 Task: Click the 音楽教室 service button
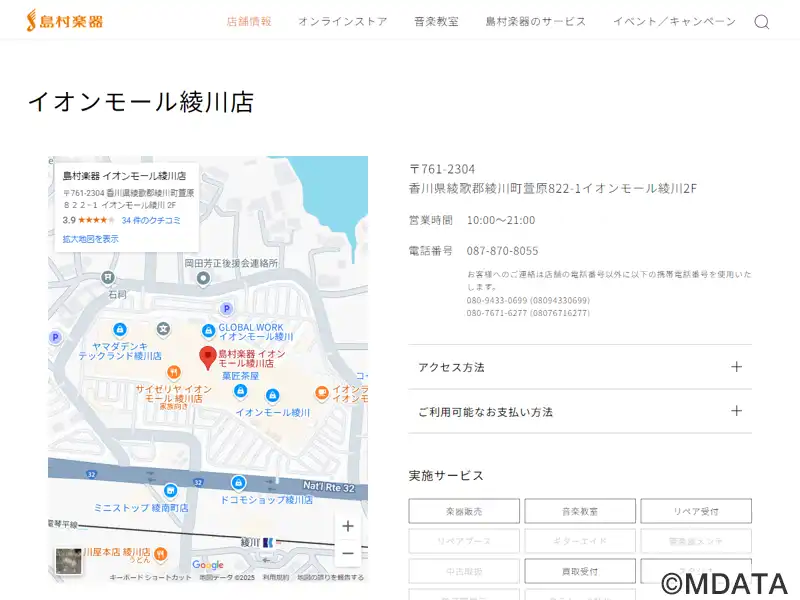[x=580, y=511]
